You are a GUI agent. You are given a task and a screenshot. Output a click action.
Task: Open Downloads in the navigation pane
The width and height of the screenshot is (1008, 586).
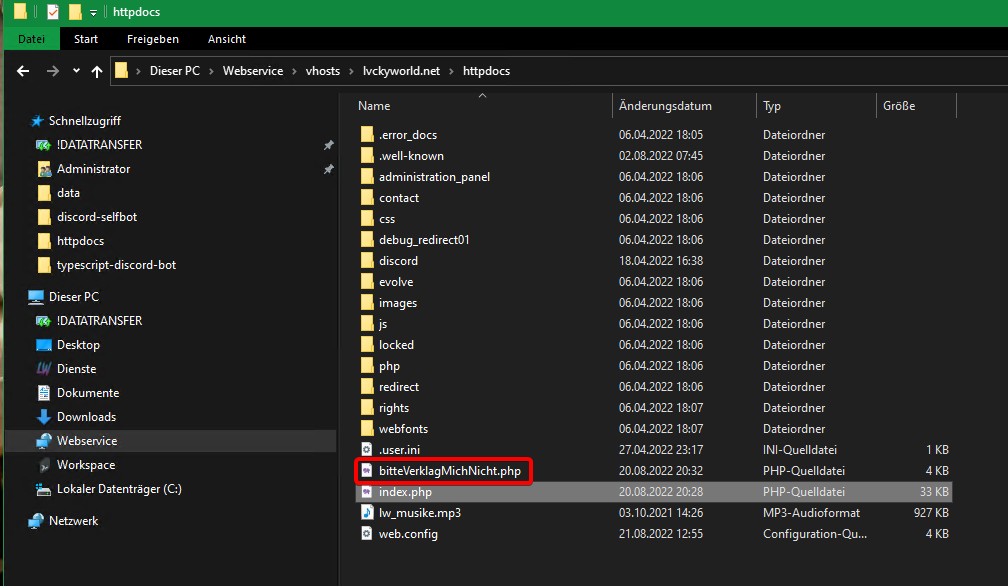coord(86,417)
